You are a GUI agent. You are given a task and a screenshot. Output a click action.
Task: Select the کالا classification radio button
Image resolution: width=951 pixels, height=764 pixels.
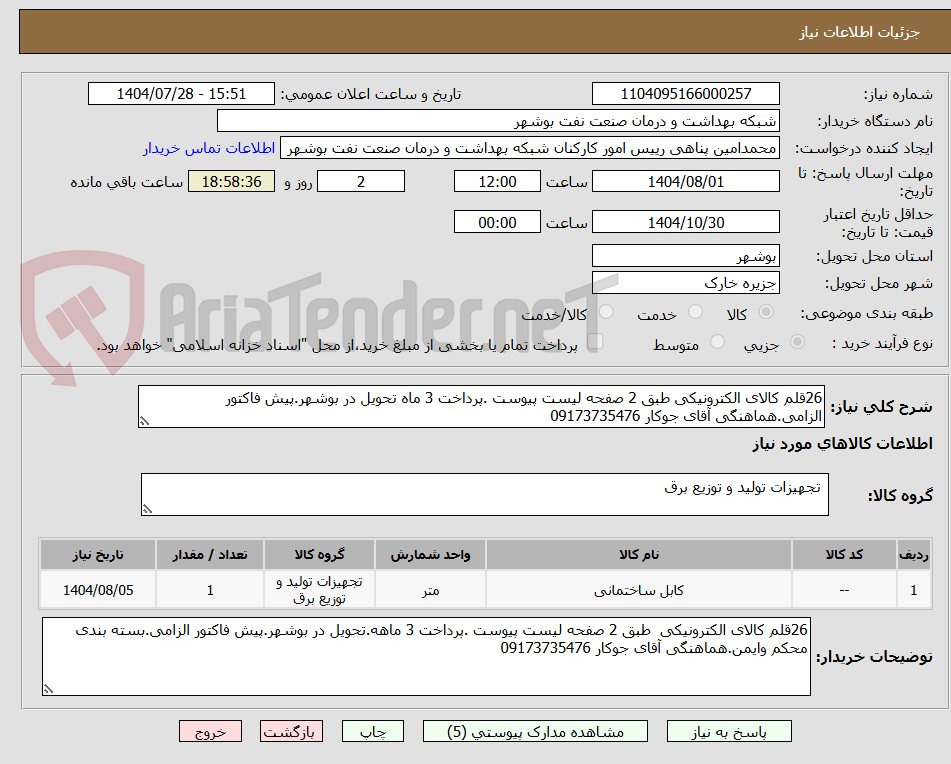coord(765,311)
